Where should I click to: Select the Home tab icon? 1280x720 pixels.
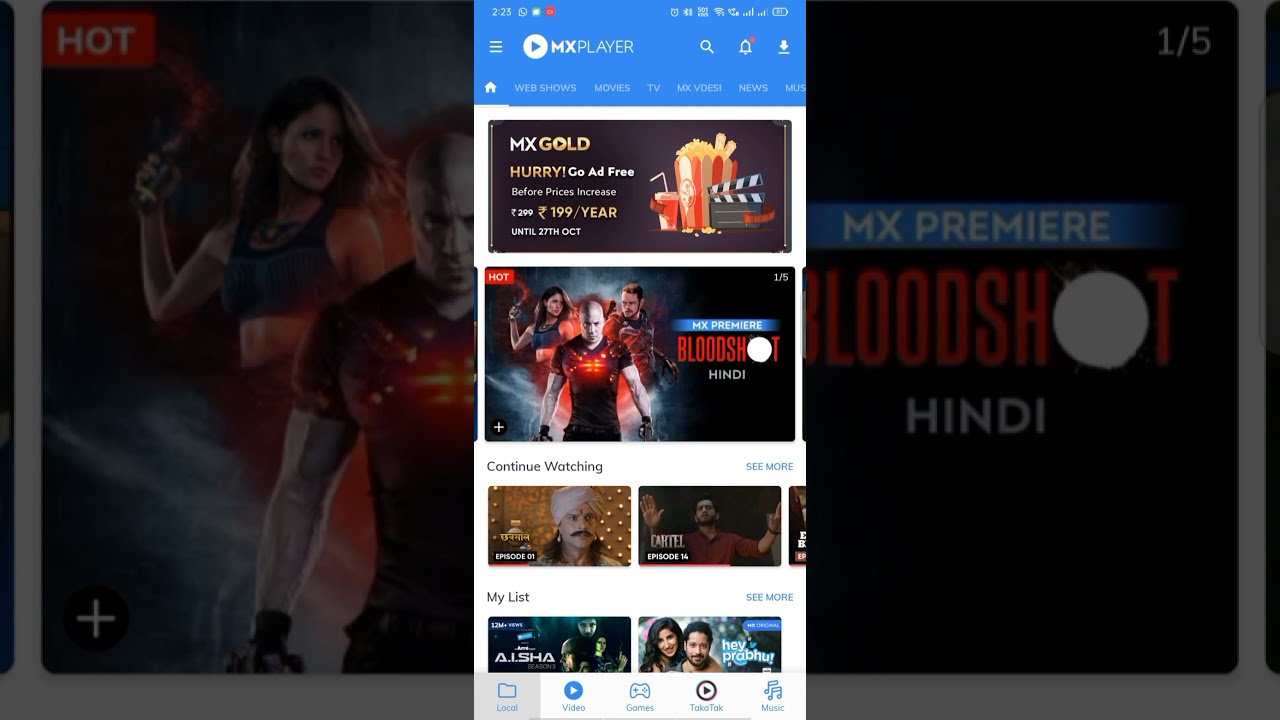[x=490, y=87]
